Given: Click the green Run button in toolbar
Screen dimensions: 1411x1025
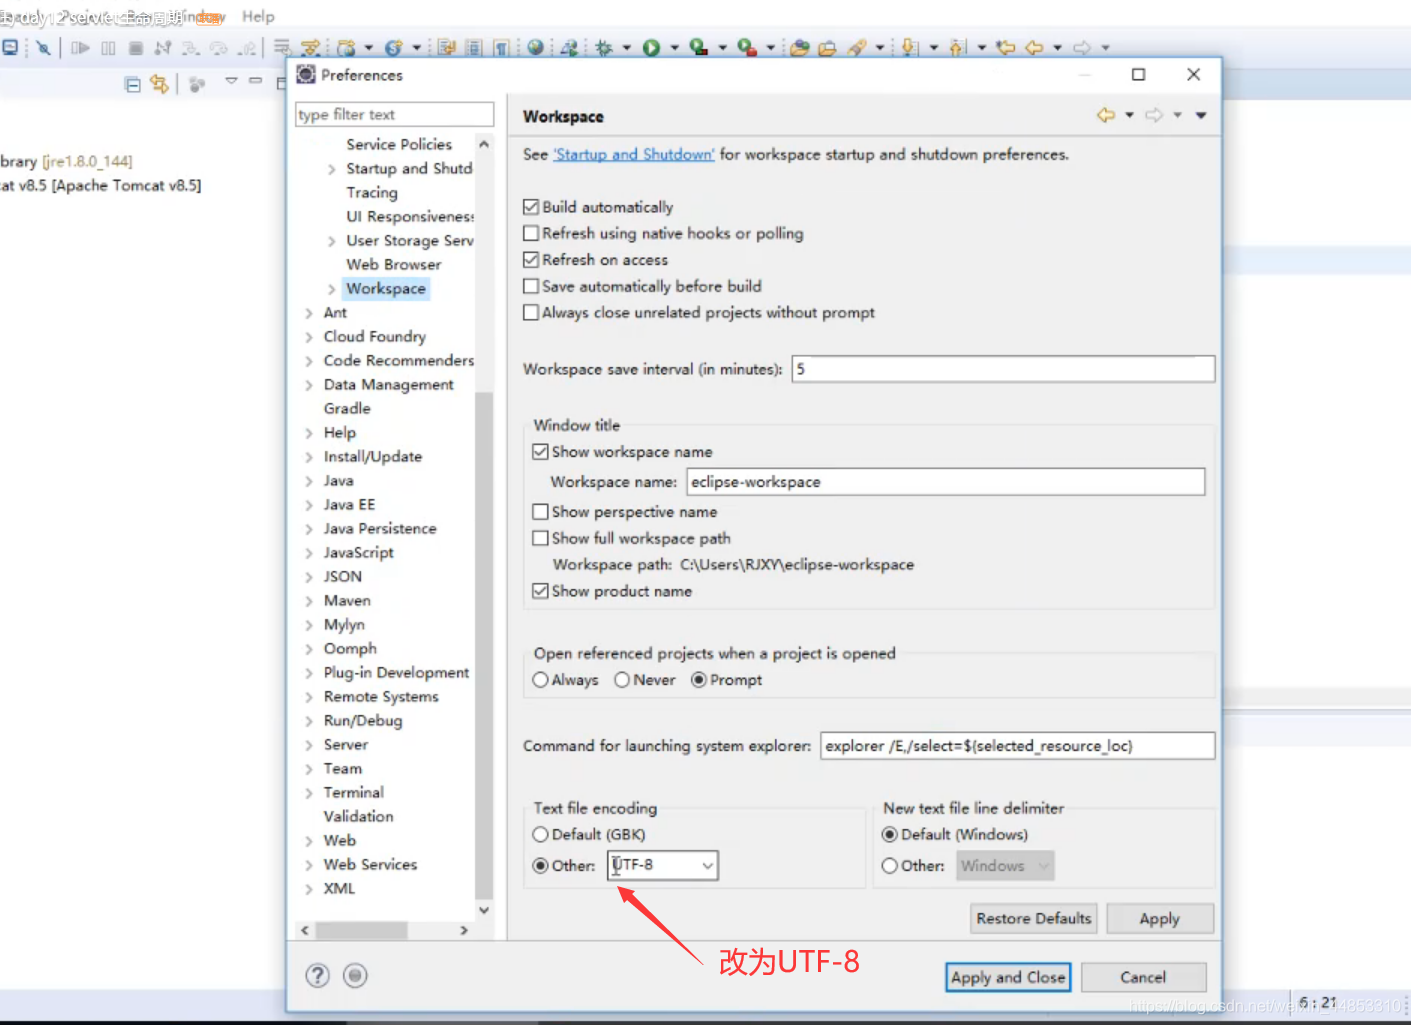Looking at the screenshot, I should (x=651, y=47).
